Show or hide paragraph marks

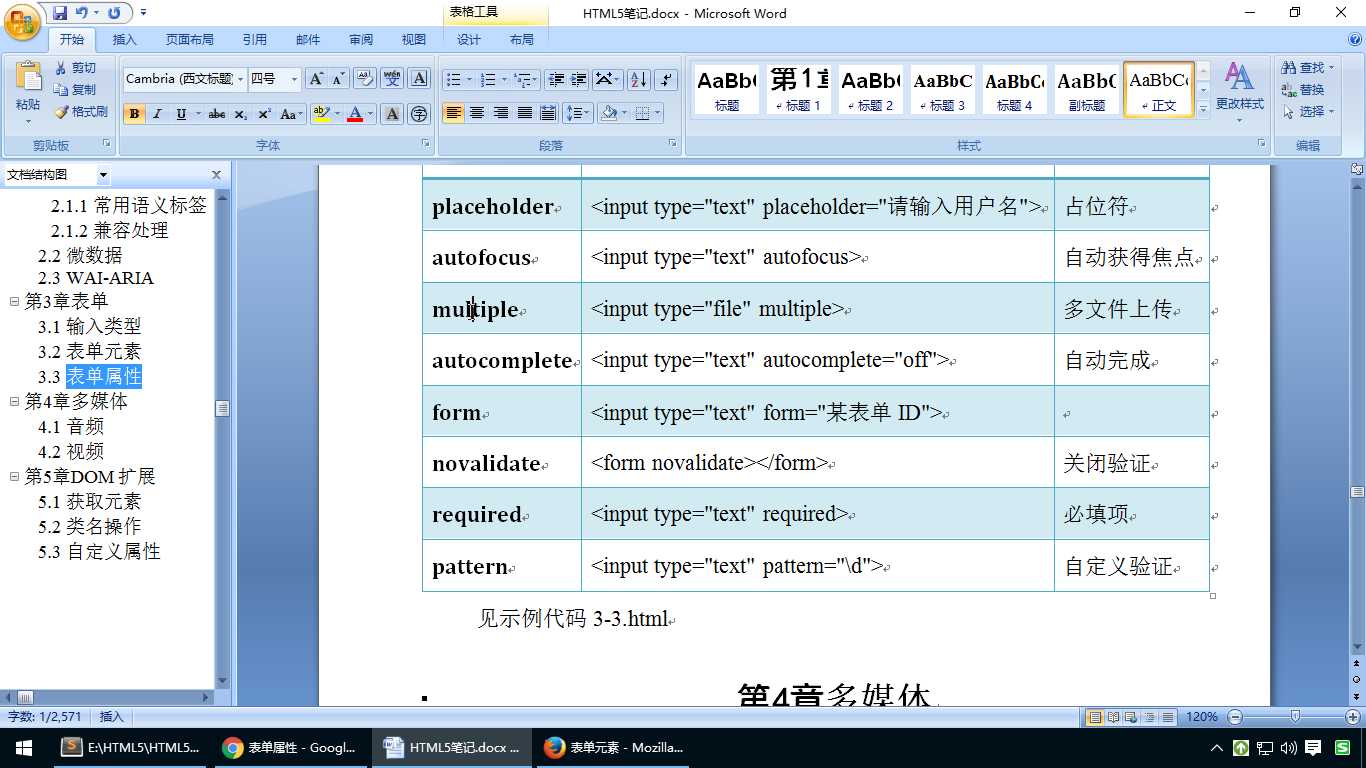point(667,79)
